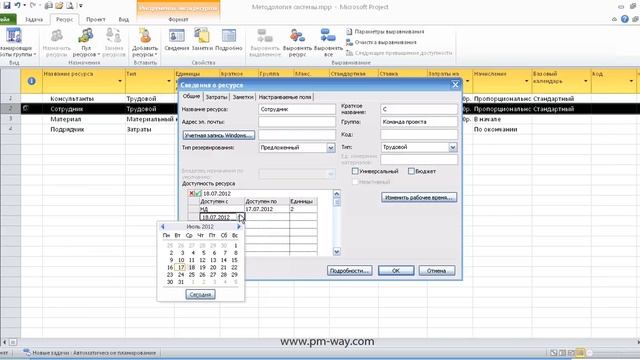The height and width of the screenshot is (360, 640).
Task: Click the Windows Account button
Action: tap(219, 135)
